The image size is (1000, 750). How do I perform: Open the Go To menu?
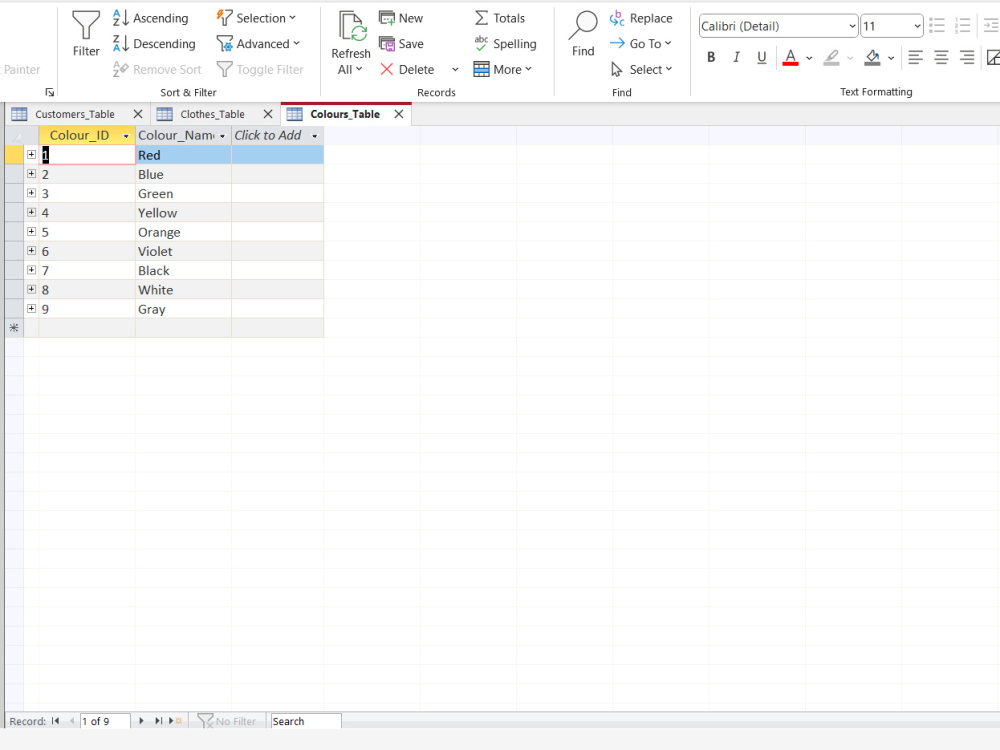tap(640, 44)
